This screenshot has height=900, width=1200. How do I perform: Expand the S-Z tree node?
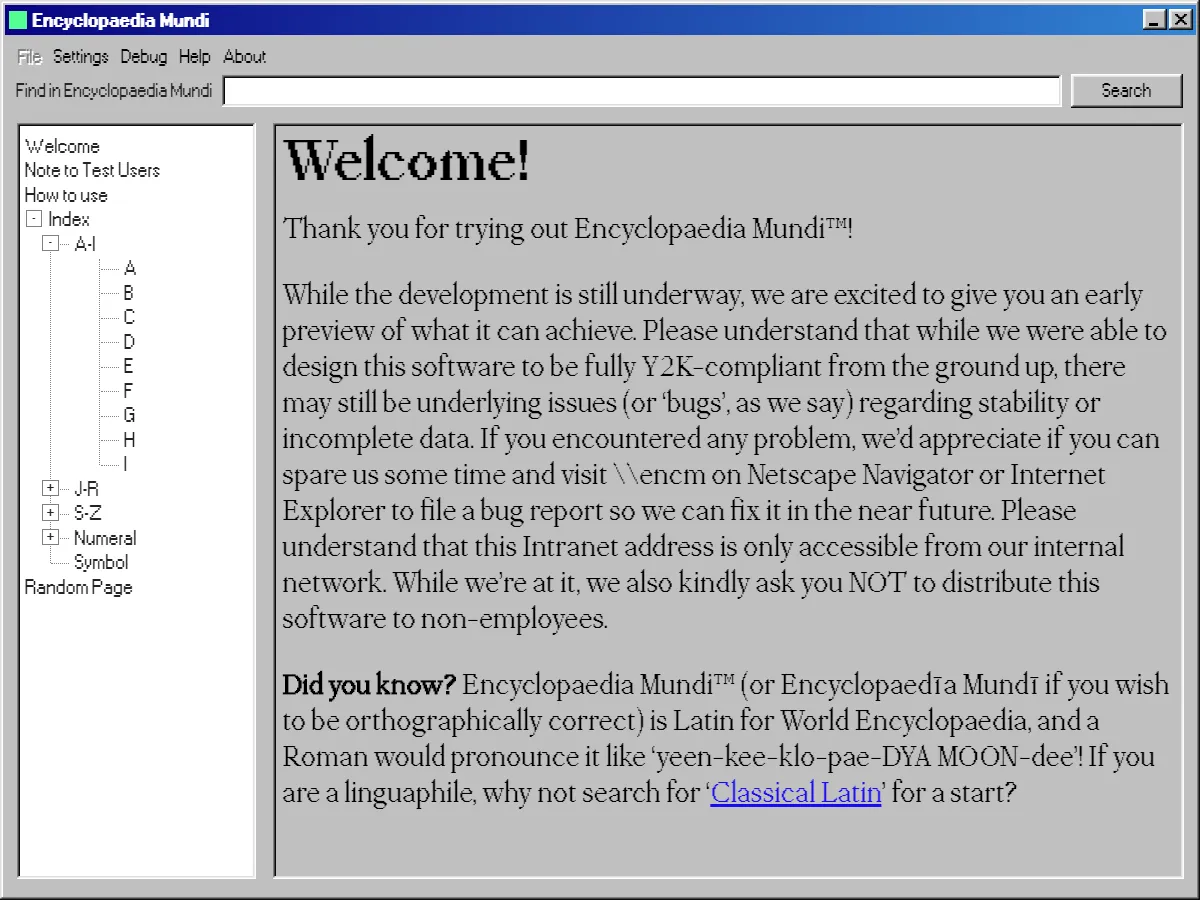(x=50, y=513)
